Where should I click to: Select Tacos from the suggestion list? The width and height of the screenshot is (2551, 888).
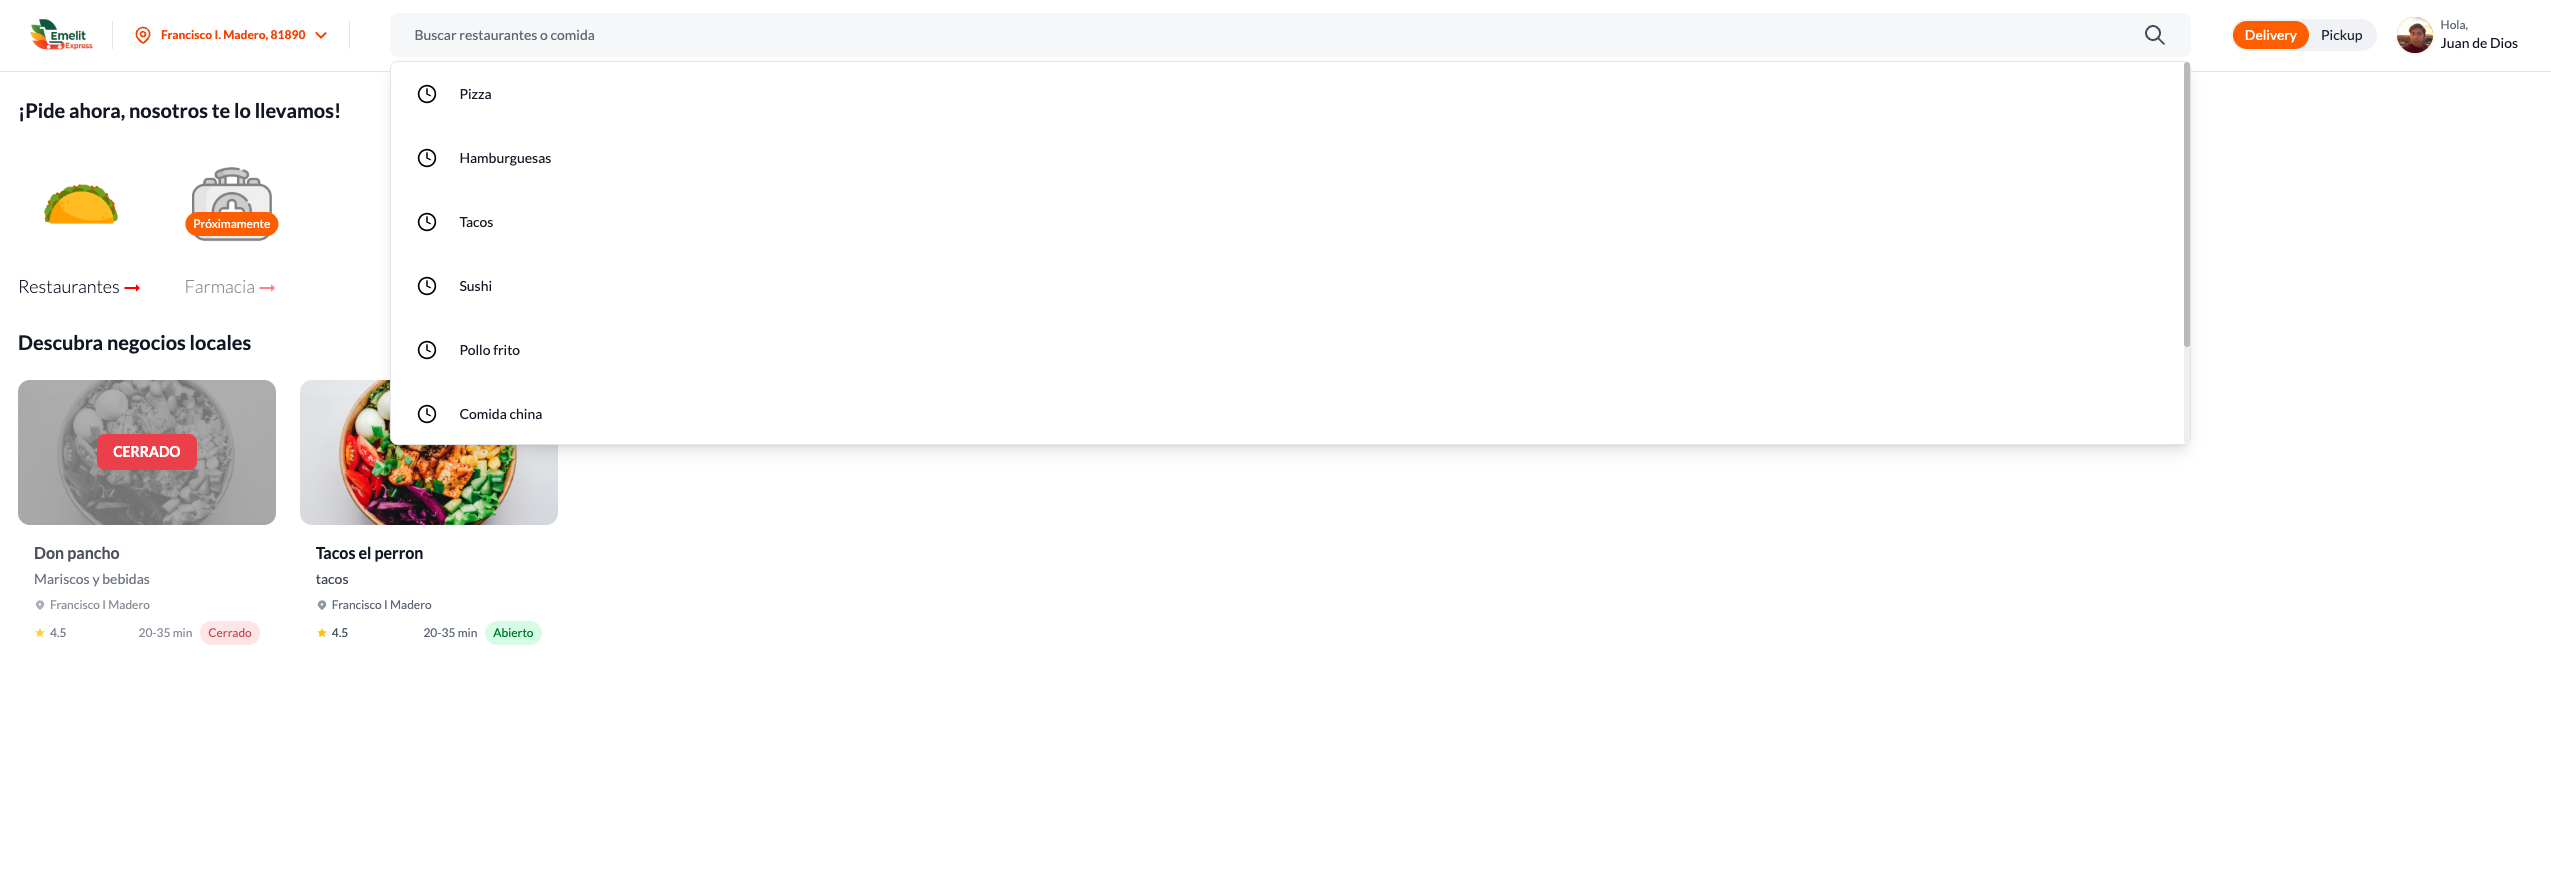point(476,222)
